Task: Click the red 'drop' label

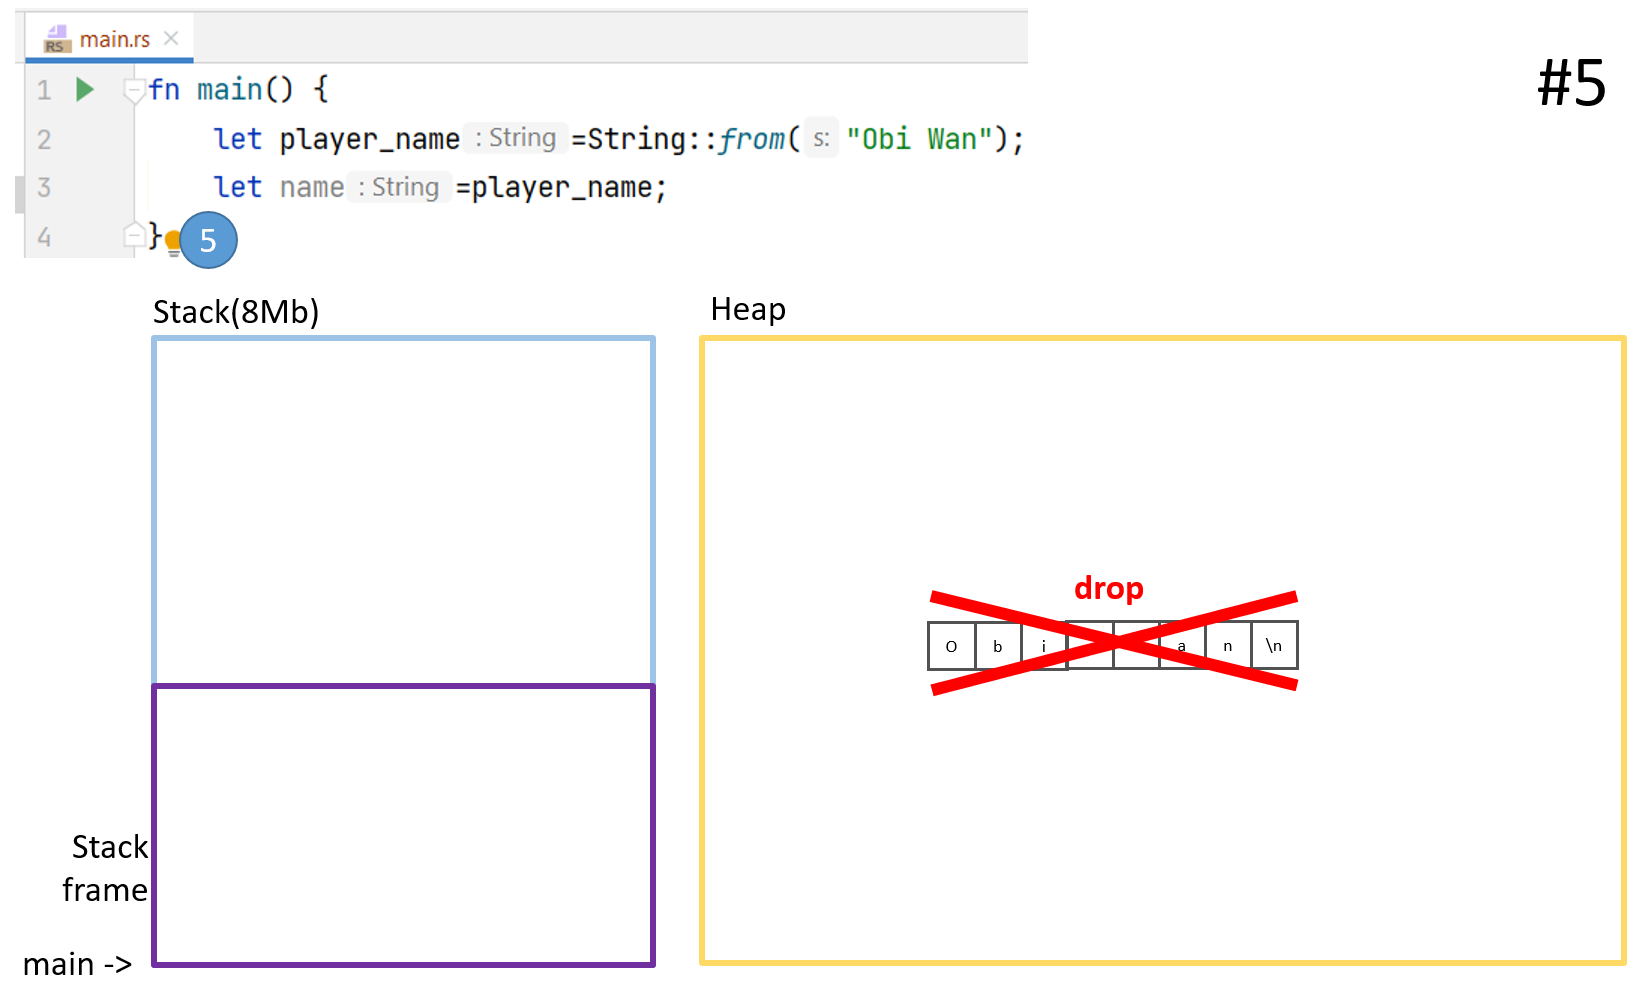Action: point(1108,588)
